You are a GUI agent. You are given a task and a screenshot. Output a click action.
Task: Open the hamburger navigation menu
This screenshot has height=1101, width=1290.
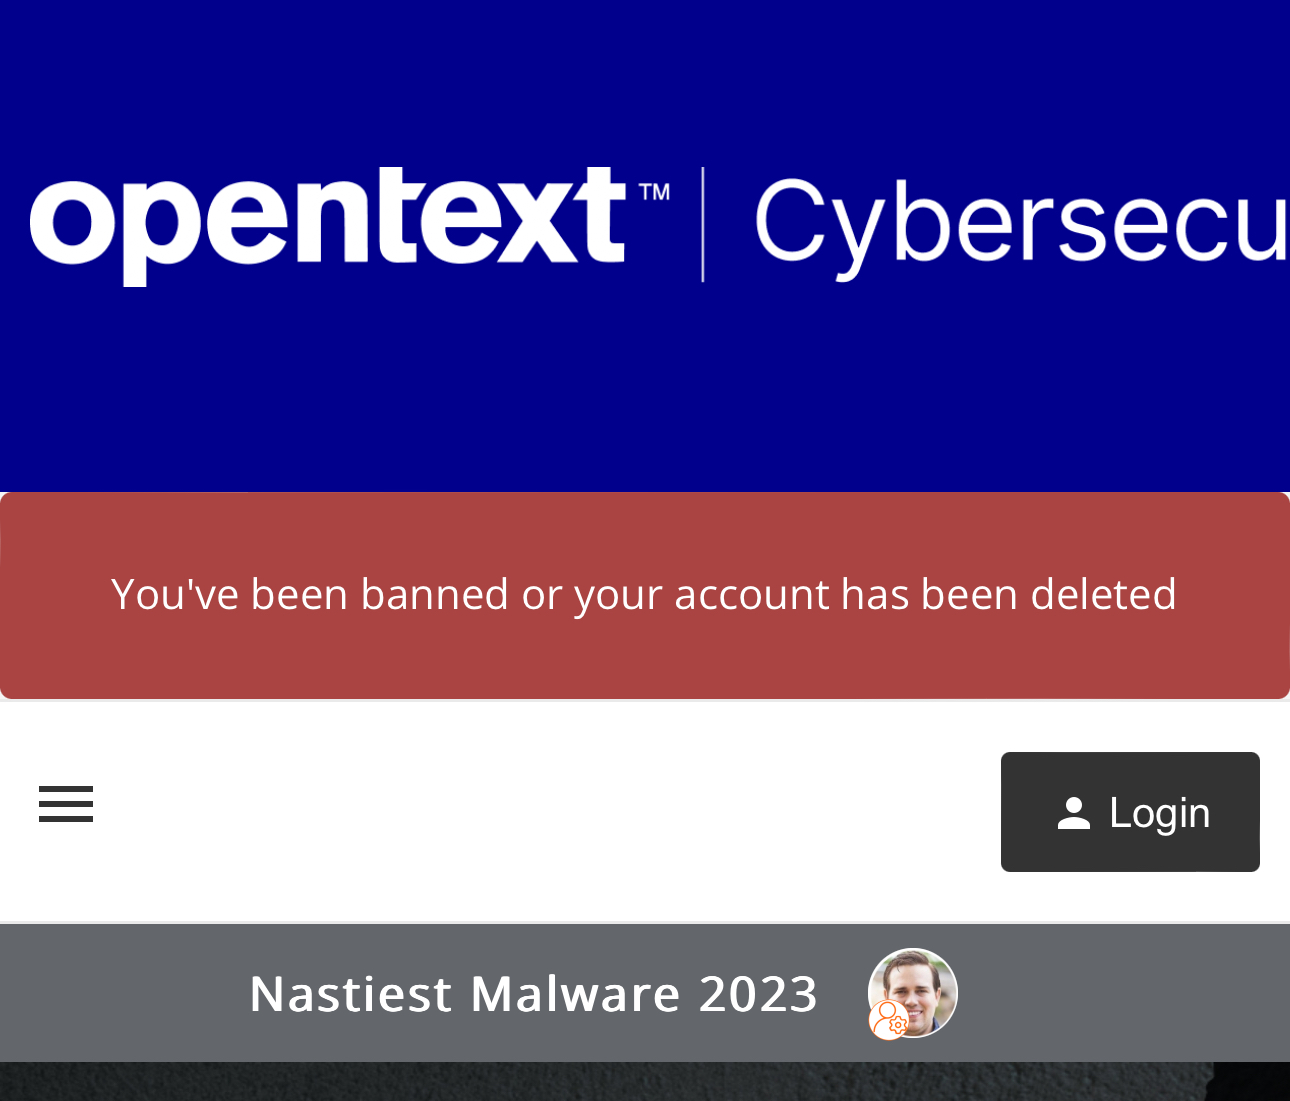(66, 804)
